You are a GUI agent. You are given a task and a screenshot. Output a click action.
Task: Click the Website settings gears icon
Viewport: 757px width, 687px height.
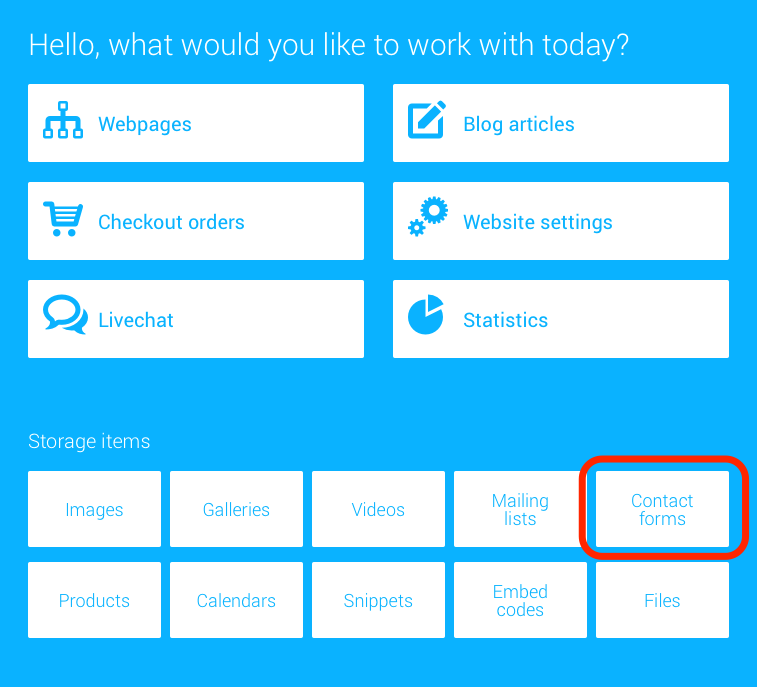click(x=428, y=216)
